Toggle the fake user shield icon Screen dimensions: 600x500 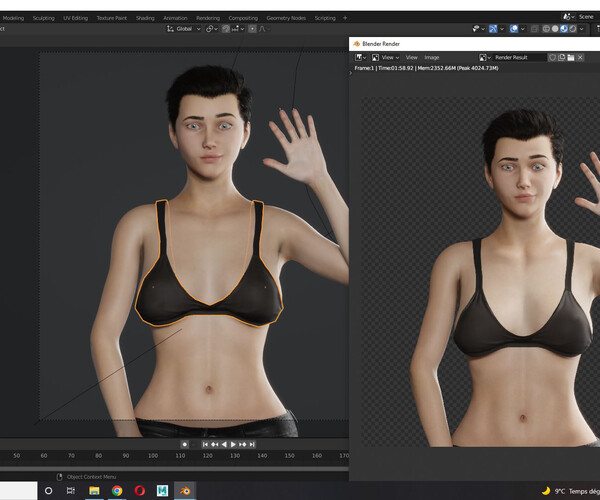pyautogui.click(x=552, y=57)
